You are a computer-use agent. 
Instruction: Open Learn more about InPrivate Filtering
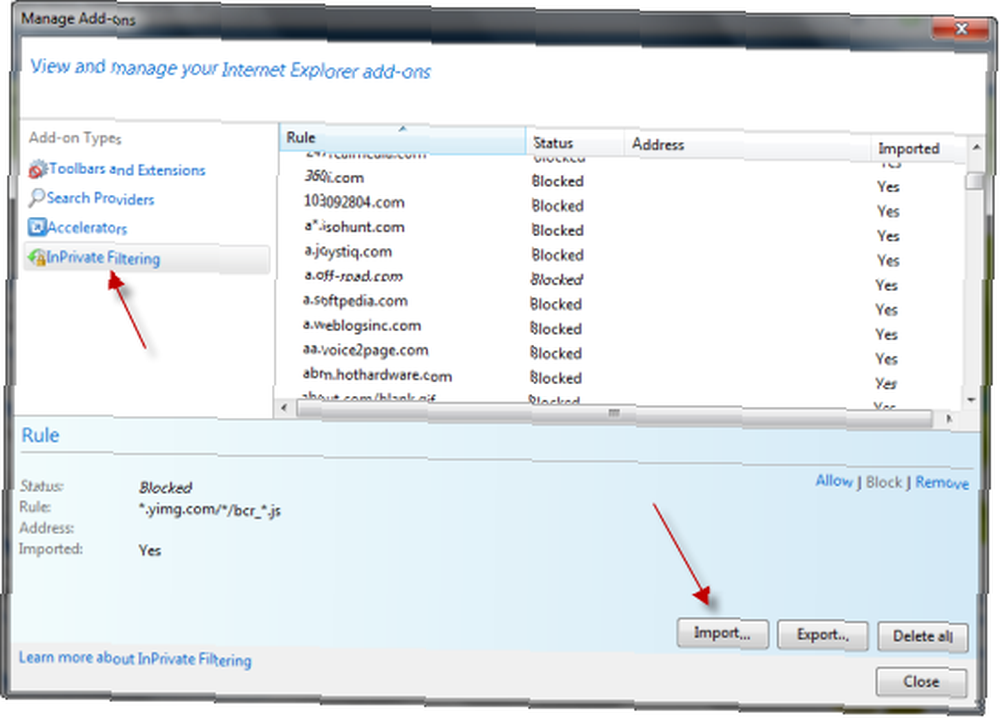[135, 658]
